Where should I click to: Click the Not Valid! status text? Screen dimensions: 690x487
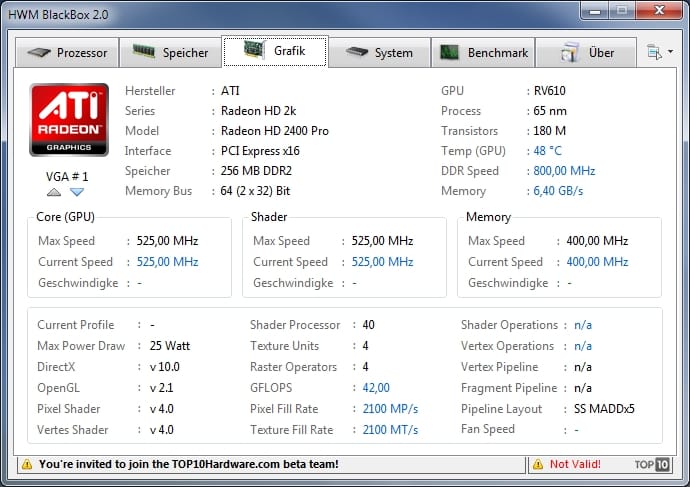pos(575,464)
